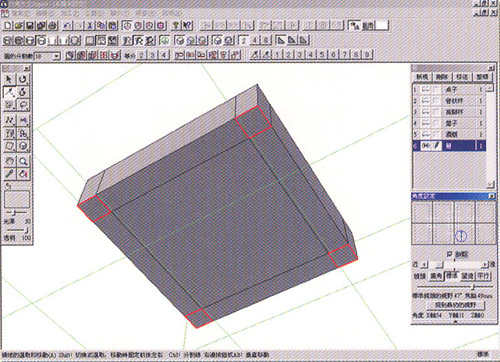500x362 pixels.
Task: Open the circle division count dropdown
Action: (56, 56)
